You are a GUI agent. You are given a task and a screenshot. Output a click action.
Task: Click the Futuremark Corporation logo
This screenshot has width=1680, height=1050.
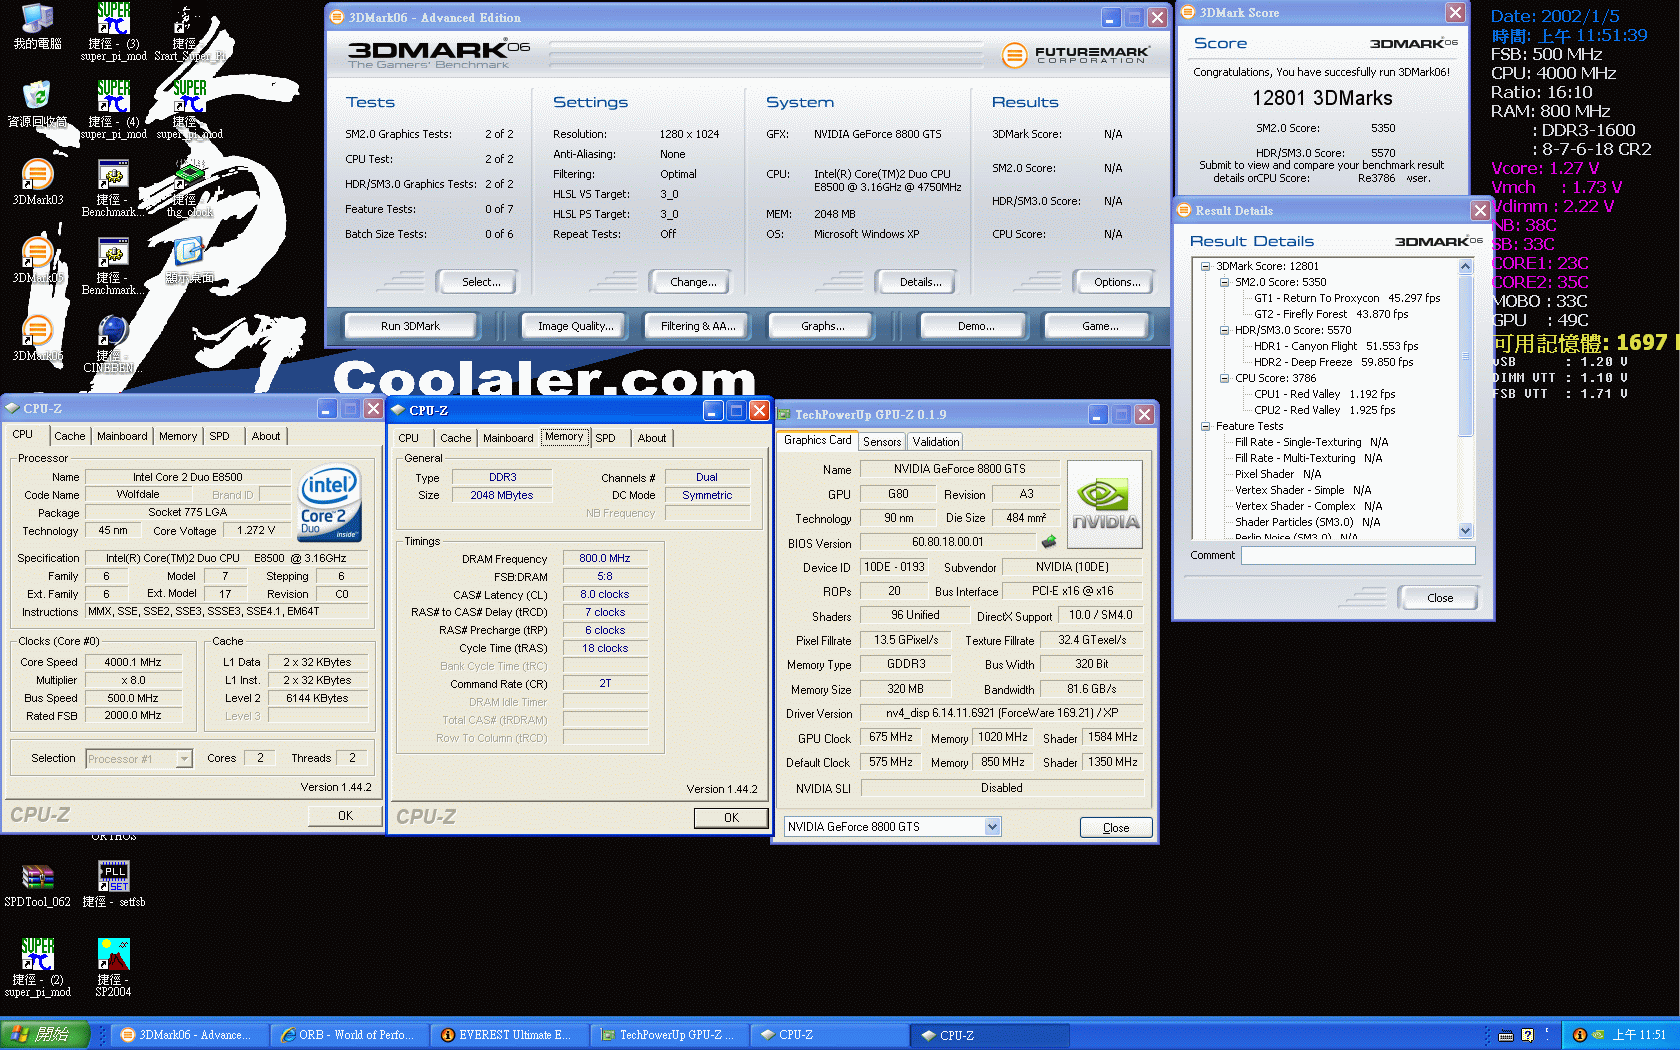point(1076,54)
